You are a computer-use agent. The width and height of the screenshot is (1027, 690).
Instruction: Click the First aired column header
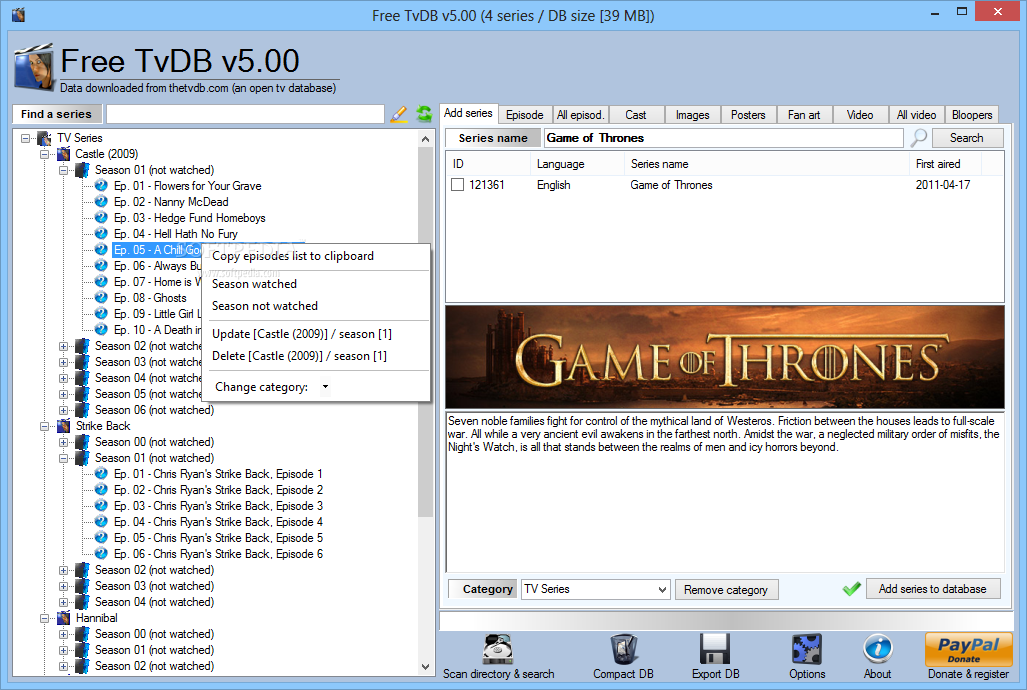[x=938, y=164]
